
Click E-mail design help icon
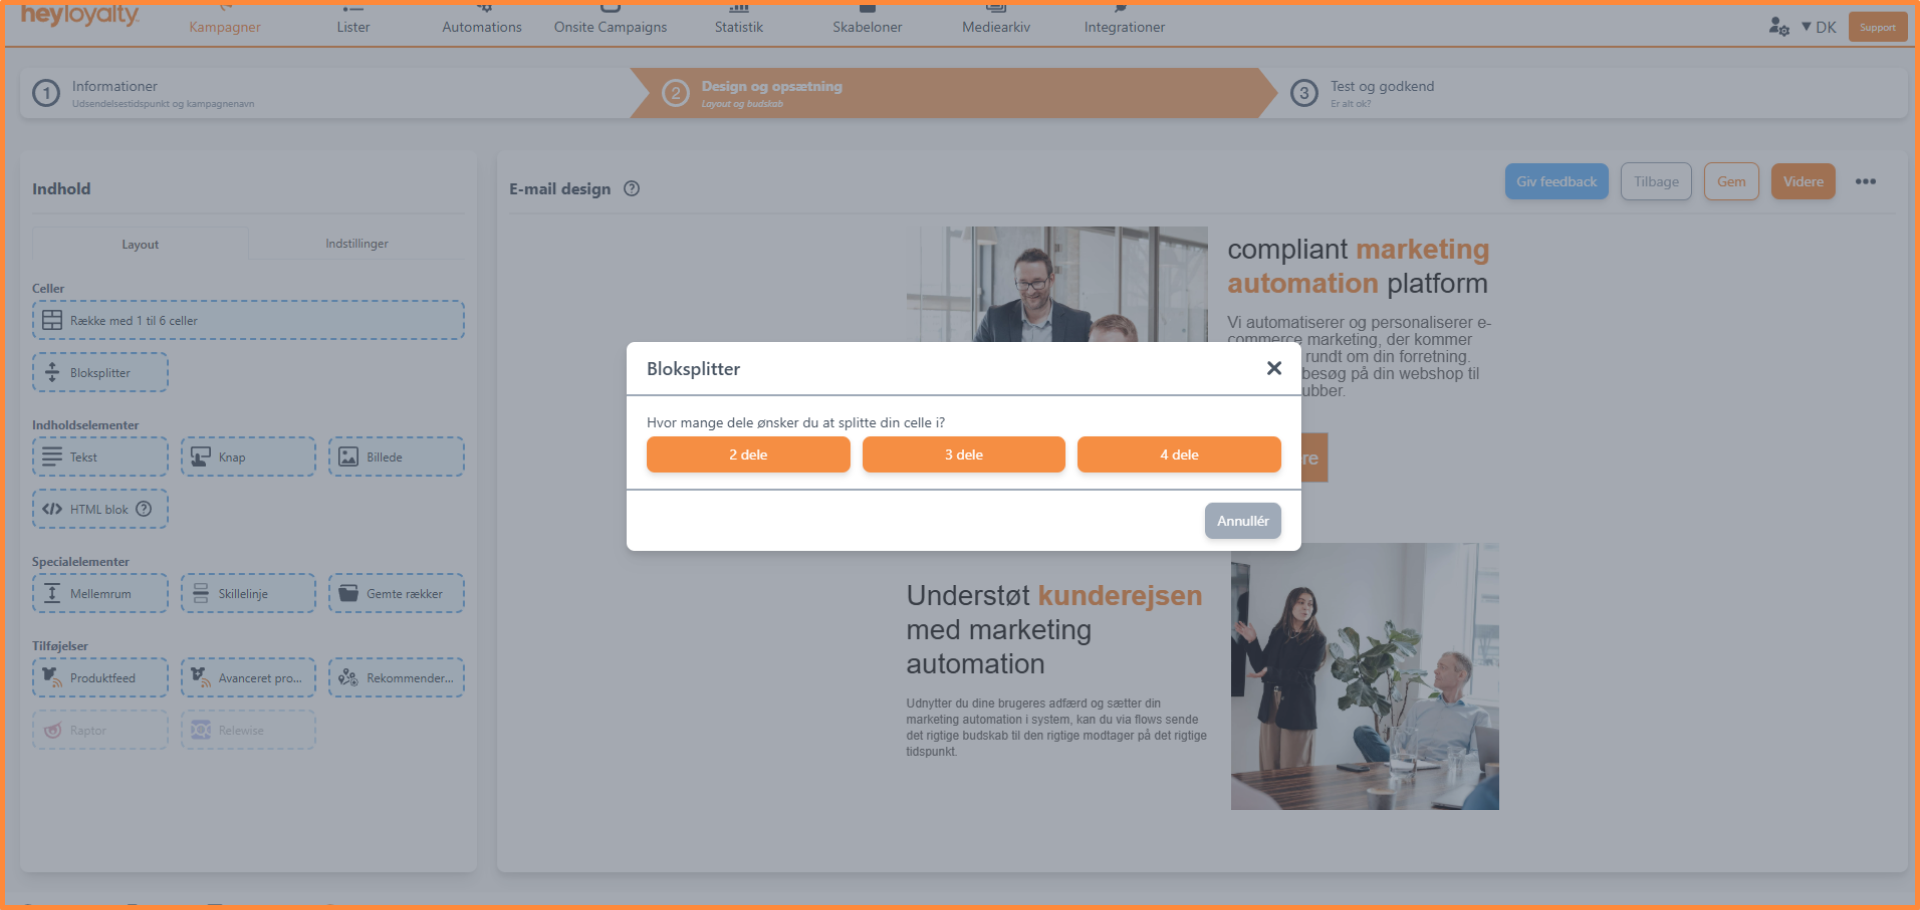(632, 189)
